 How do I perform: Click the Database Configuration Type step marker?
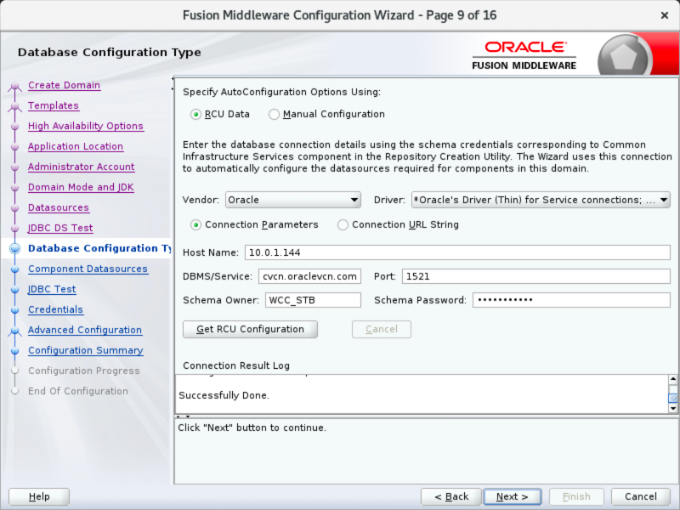click(x=15, y=248)
